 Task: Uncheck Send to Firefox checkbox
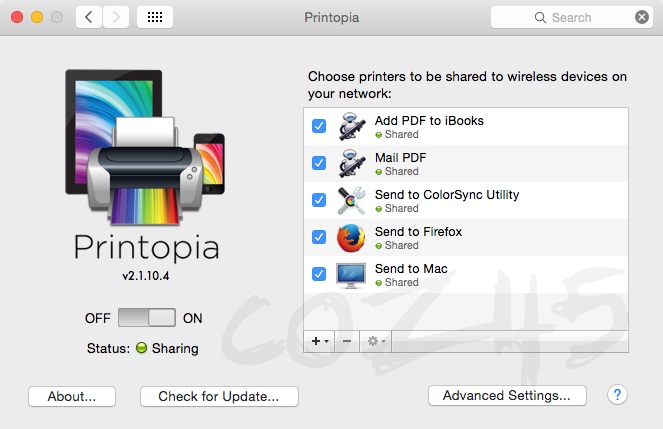[x=319, y=237]
